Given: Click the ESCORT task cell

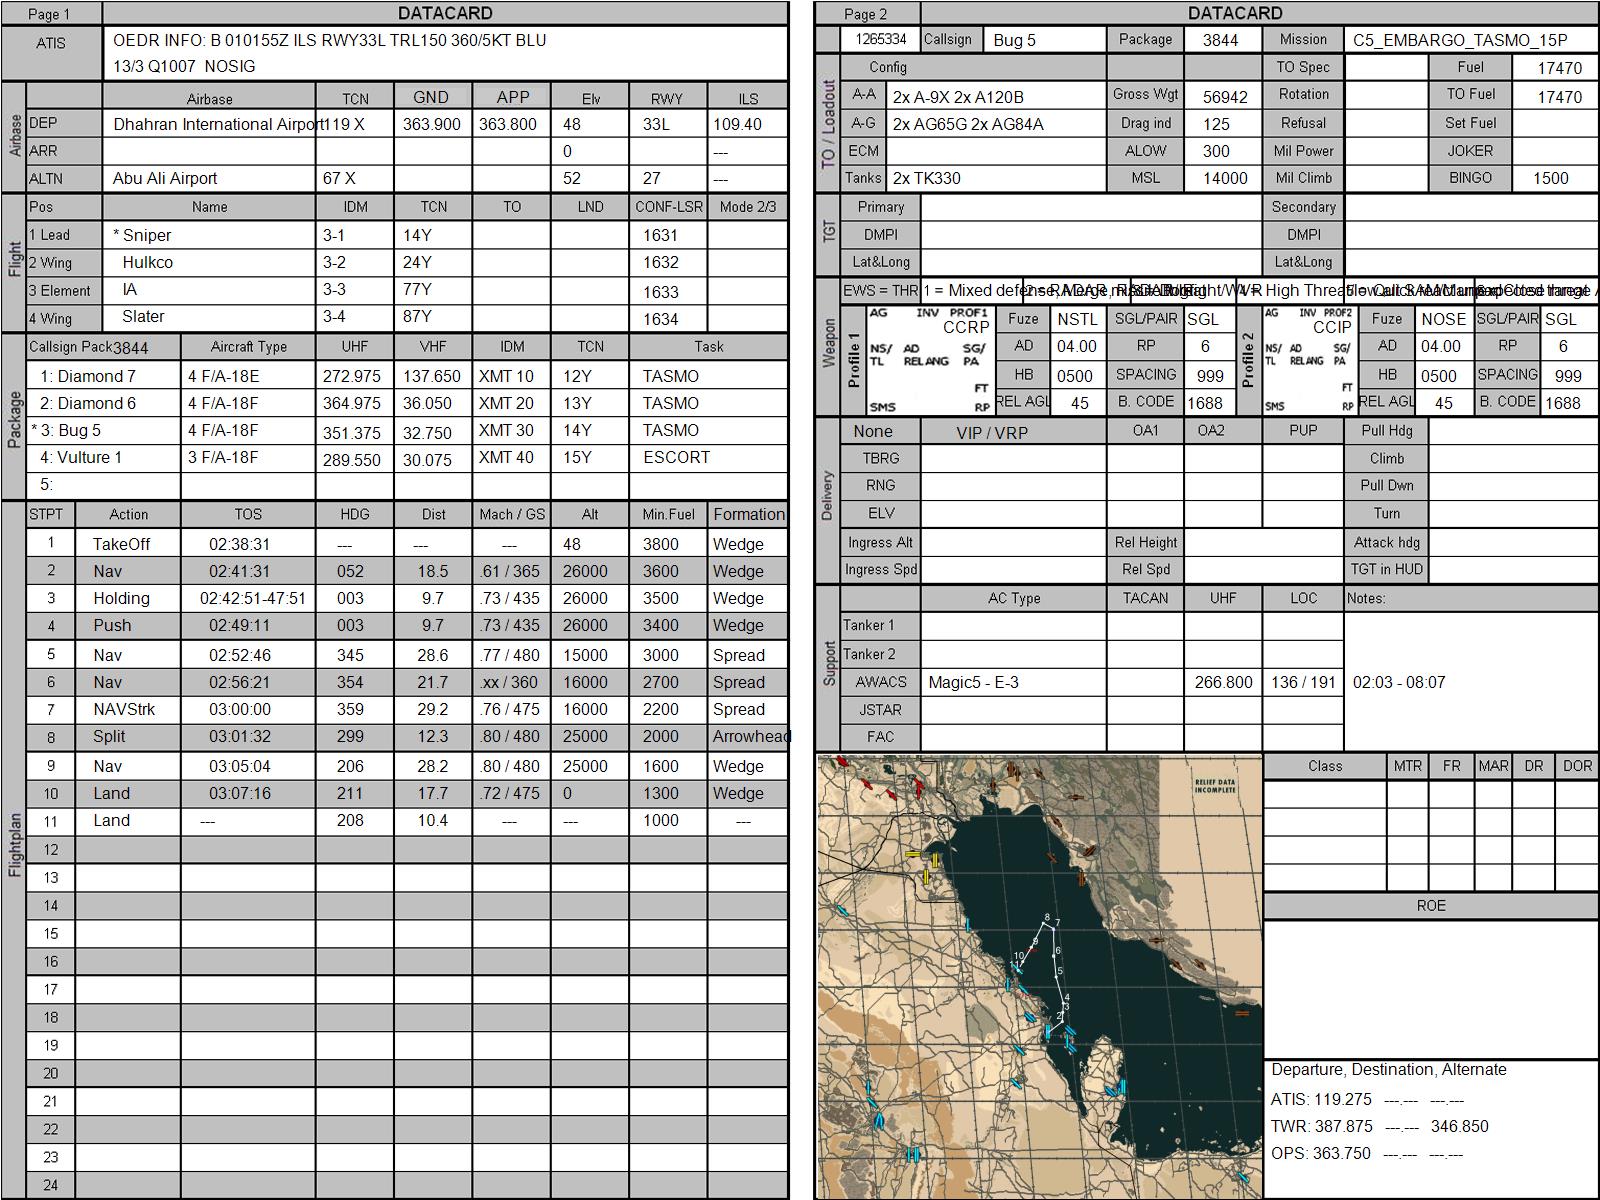Looking at the screenshot, I should (677, 457).
